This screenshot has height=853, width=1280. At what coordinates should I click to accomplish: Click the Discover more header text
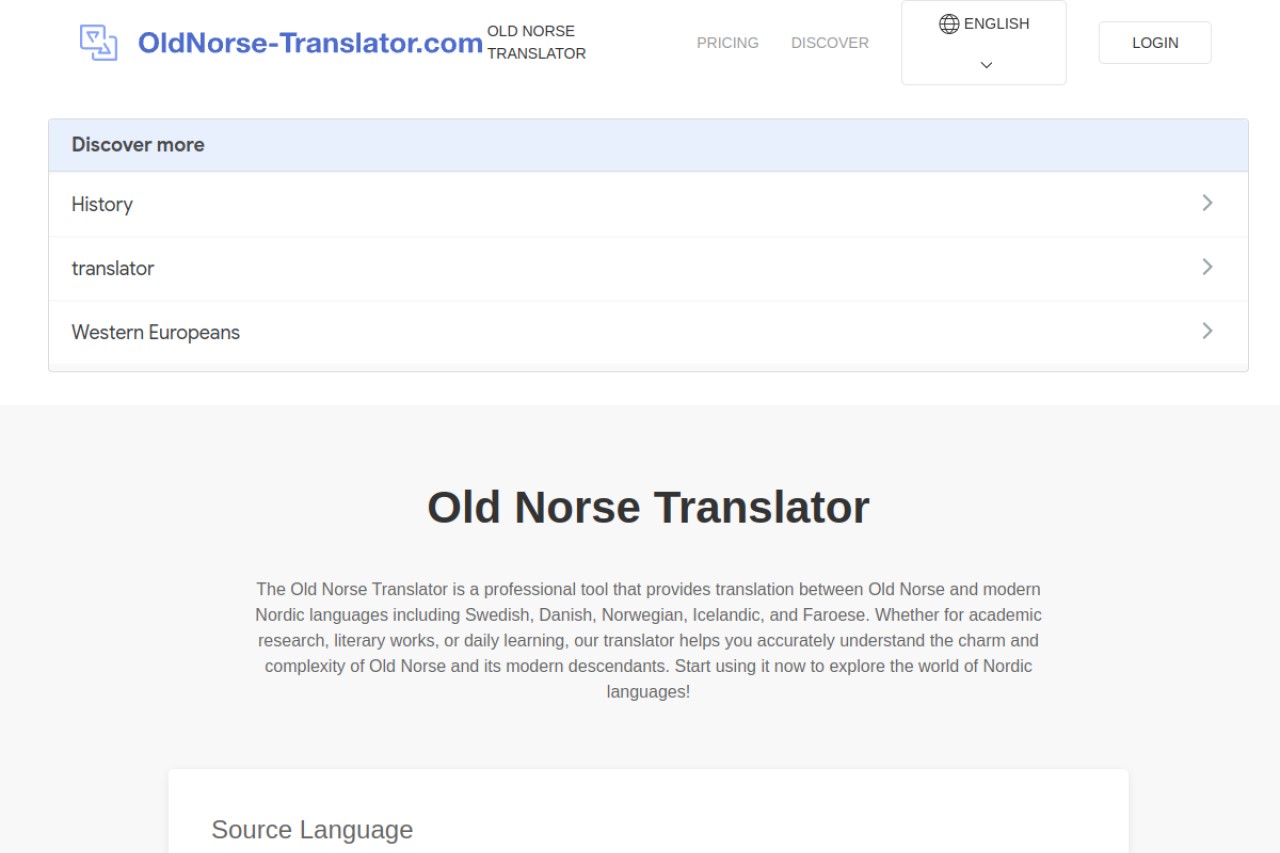[x=138, y=145]
